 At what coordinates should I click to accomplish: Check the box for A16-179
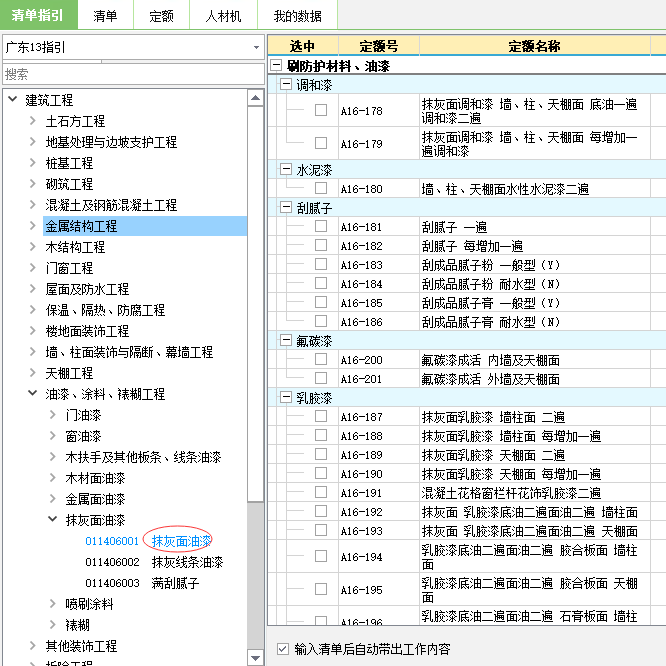point(321,143)
